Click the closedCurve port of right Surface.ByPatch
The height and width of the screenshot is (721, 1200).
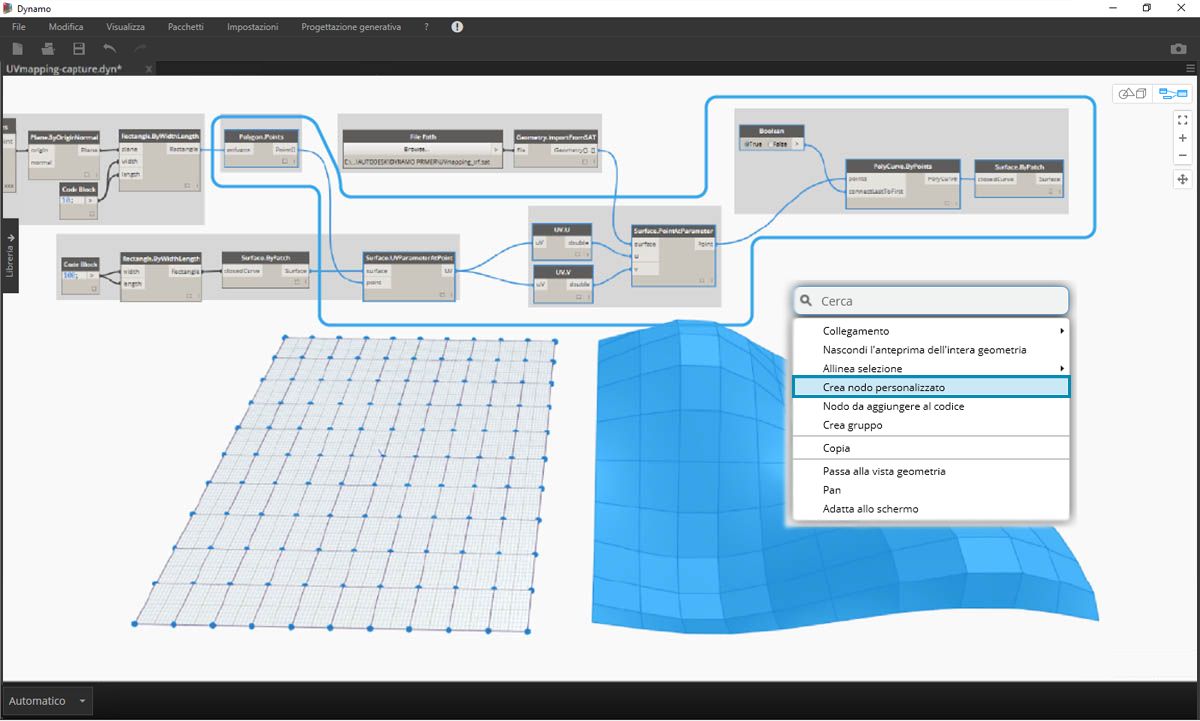[997, 179]
